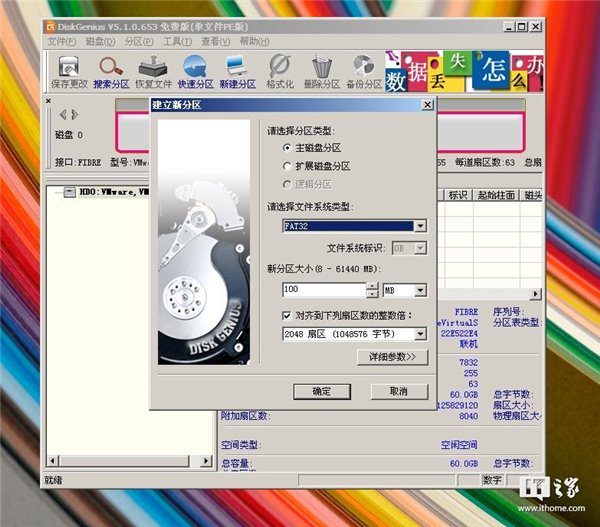Viewport: 600px width, 527px height.
Task: Click the 标识 column header
Action: coord(458,195)
